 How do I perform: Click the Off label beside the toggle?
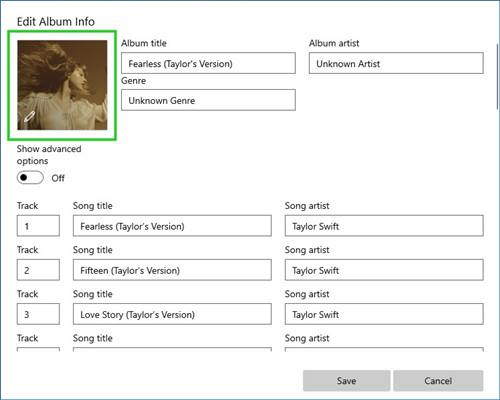click(58, 178)
